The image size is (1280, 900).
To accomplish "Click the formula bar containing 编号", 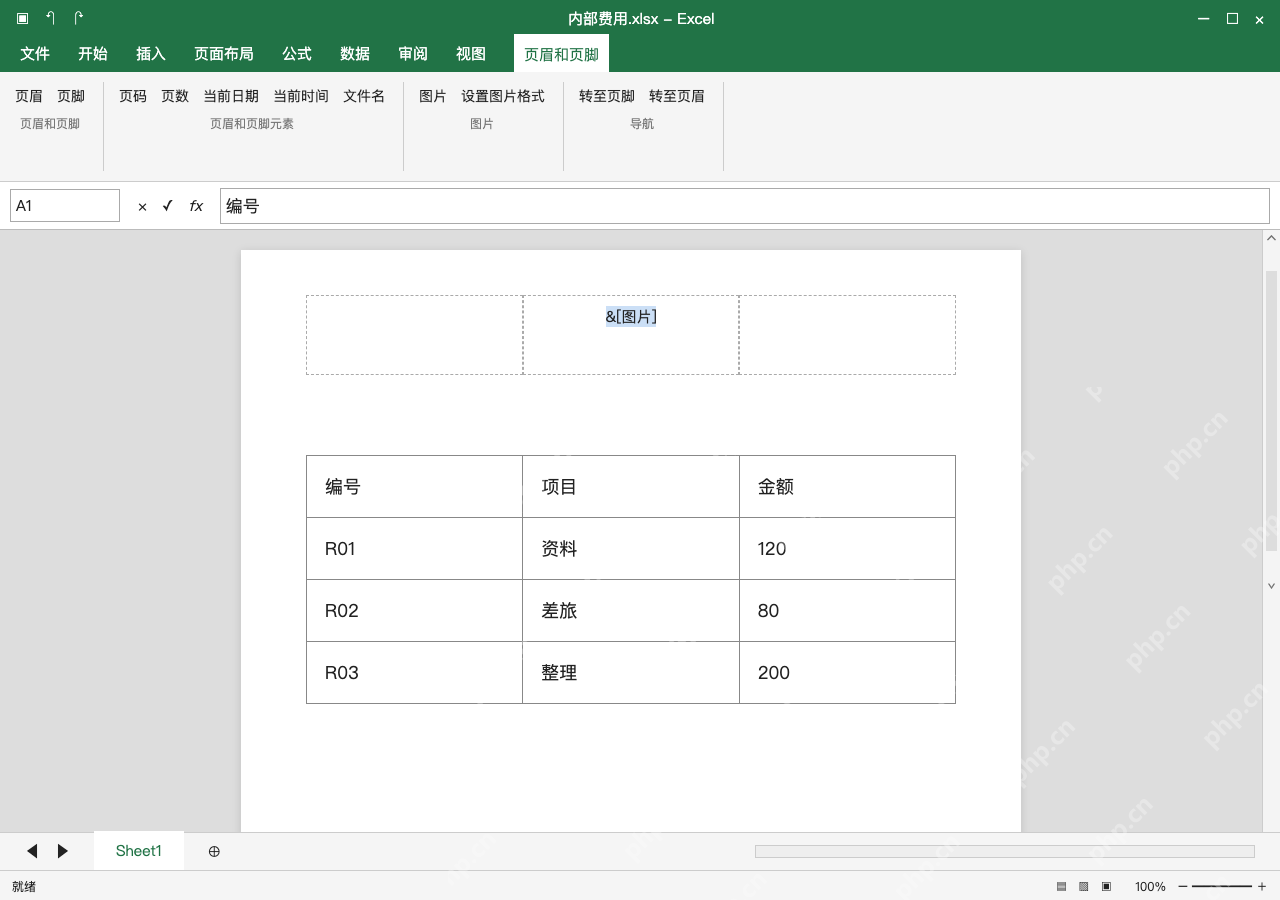I will click(x=745, y=206).
